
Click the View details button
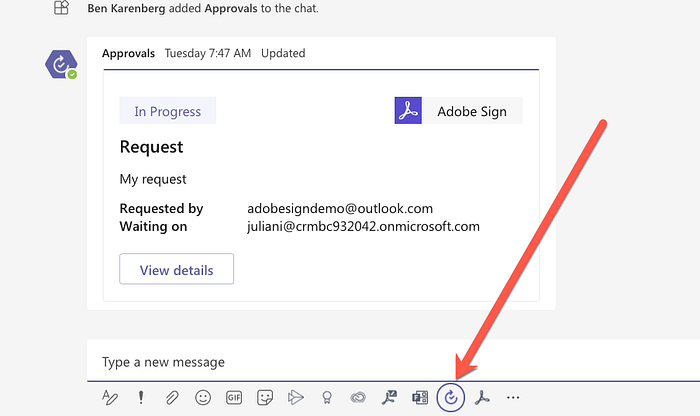[176, 269]
